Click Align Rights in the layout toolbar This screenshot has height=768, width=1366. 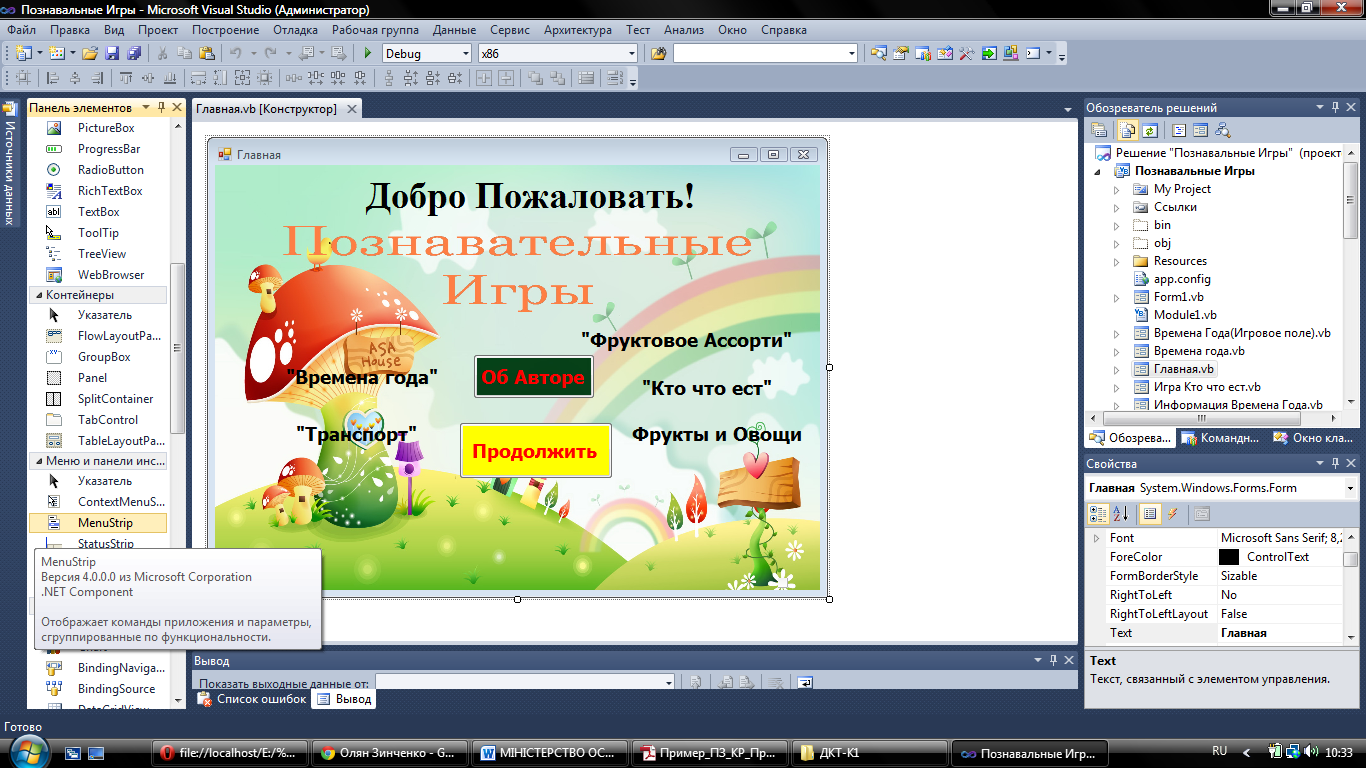pos(97,77)
